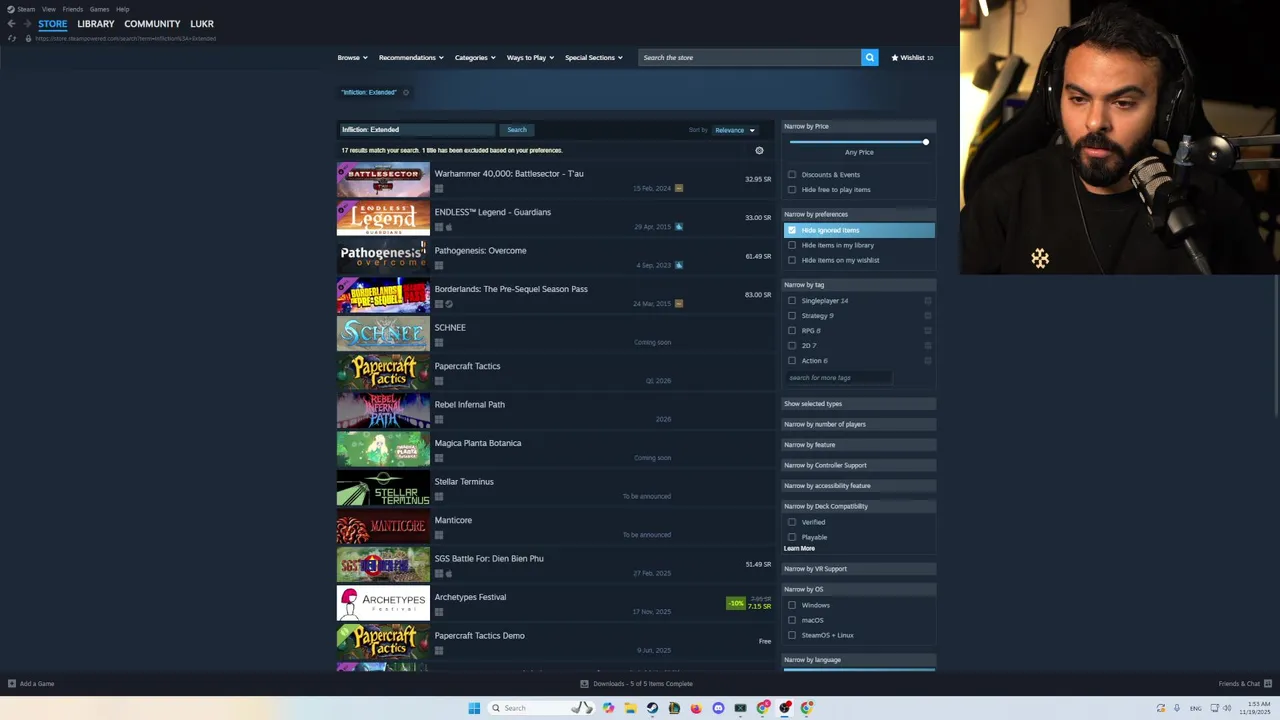Open the Archetypes Festival result

554,604
